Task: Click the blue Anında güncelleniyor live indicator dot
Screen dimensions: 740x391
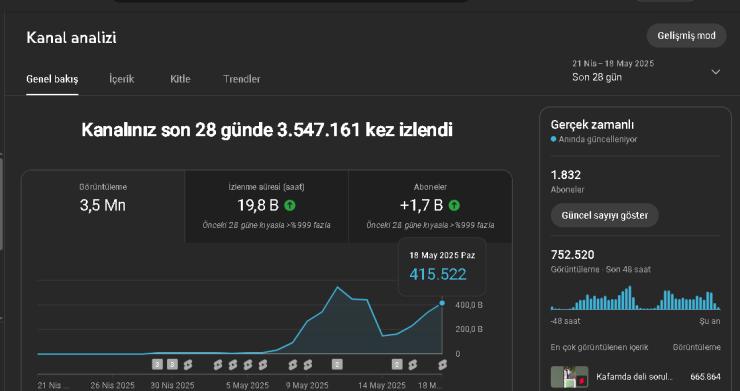Action: (554, 139)
